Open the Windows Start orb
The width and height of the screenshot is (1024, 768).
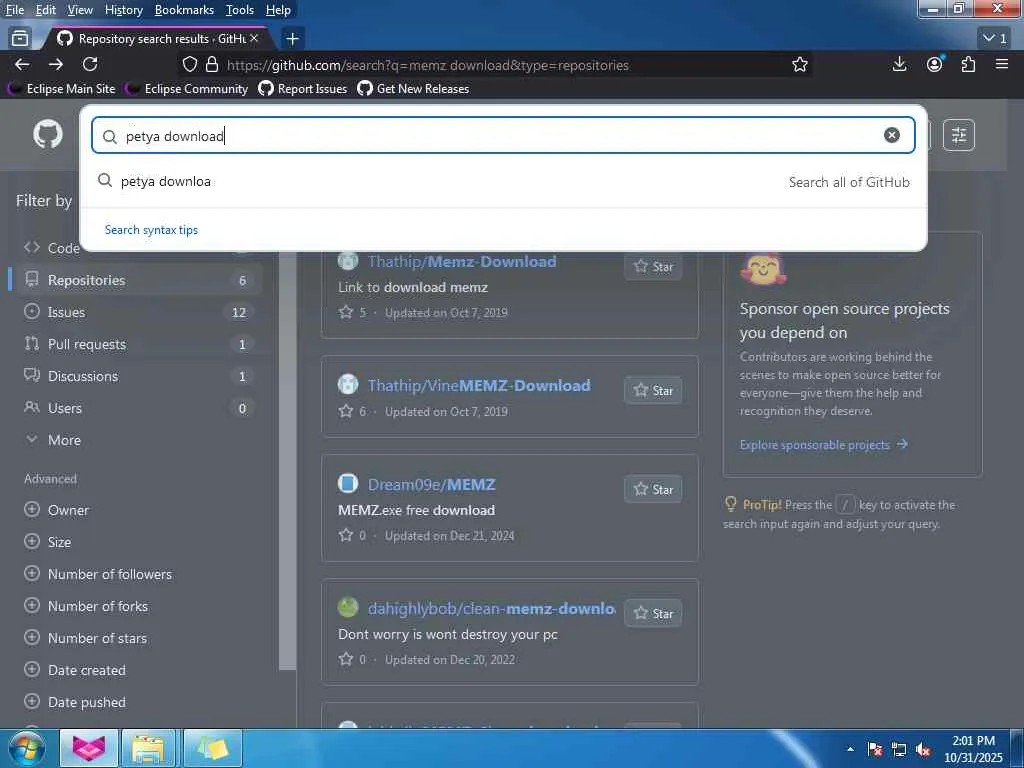pos(27,748)
